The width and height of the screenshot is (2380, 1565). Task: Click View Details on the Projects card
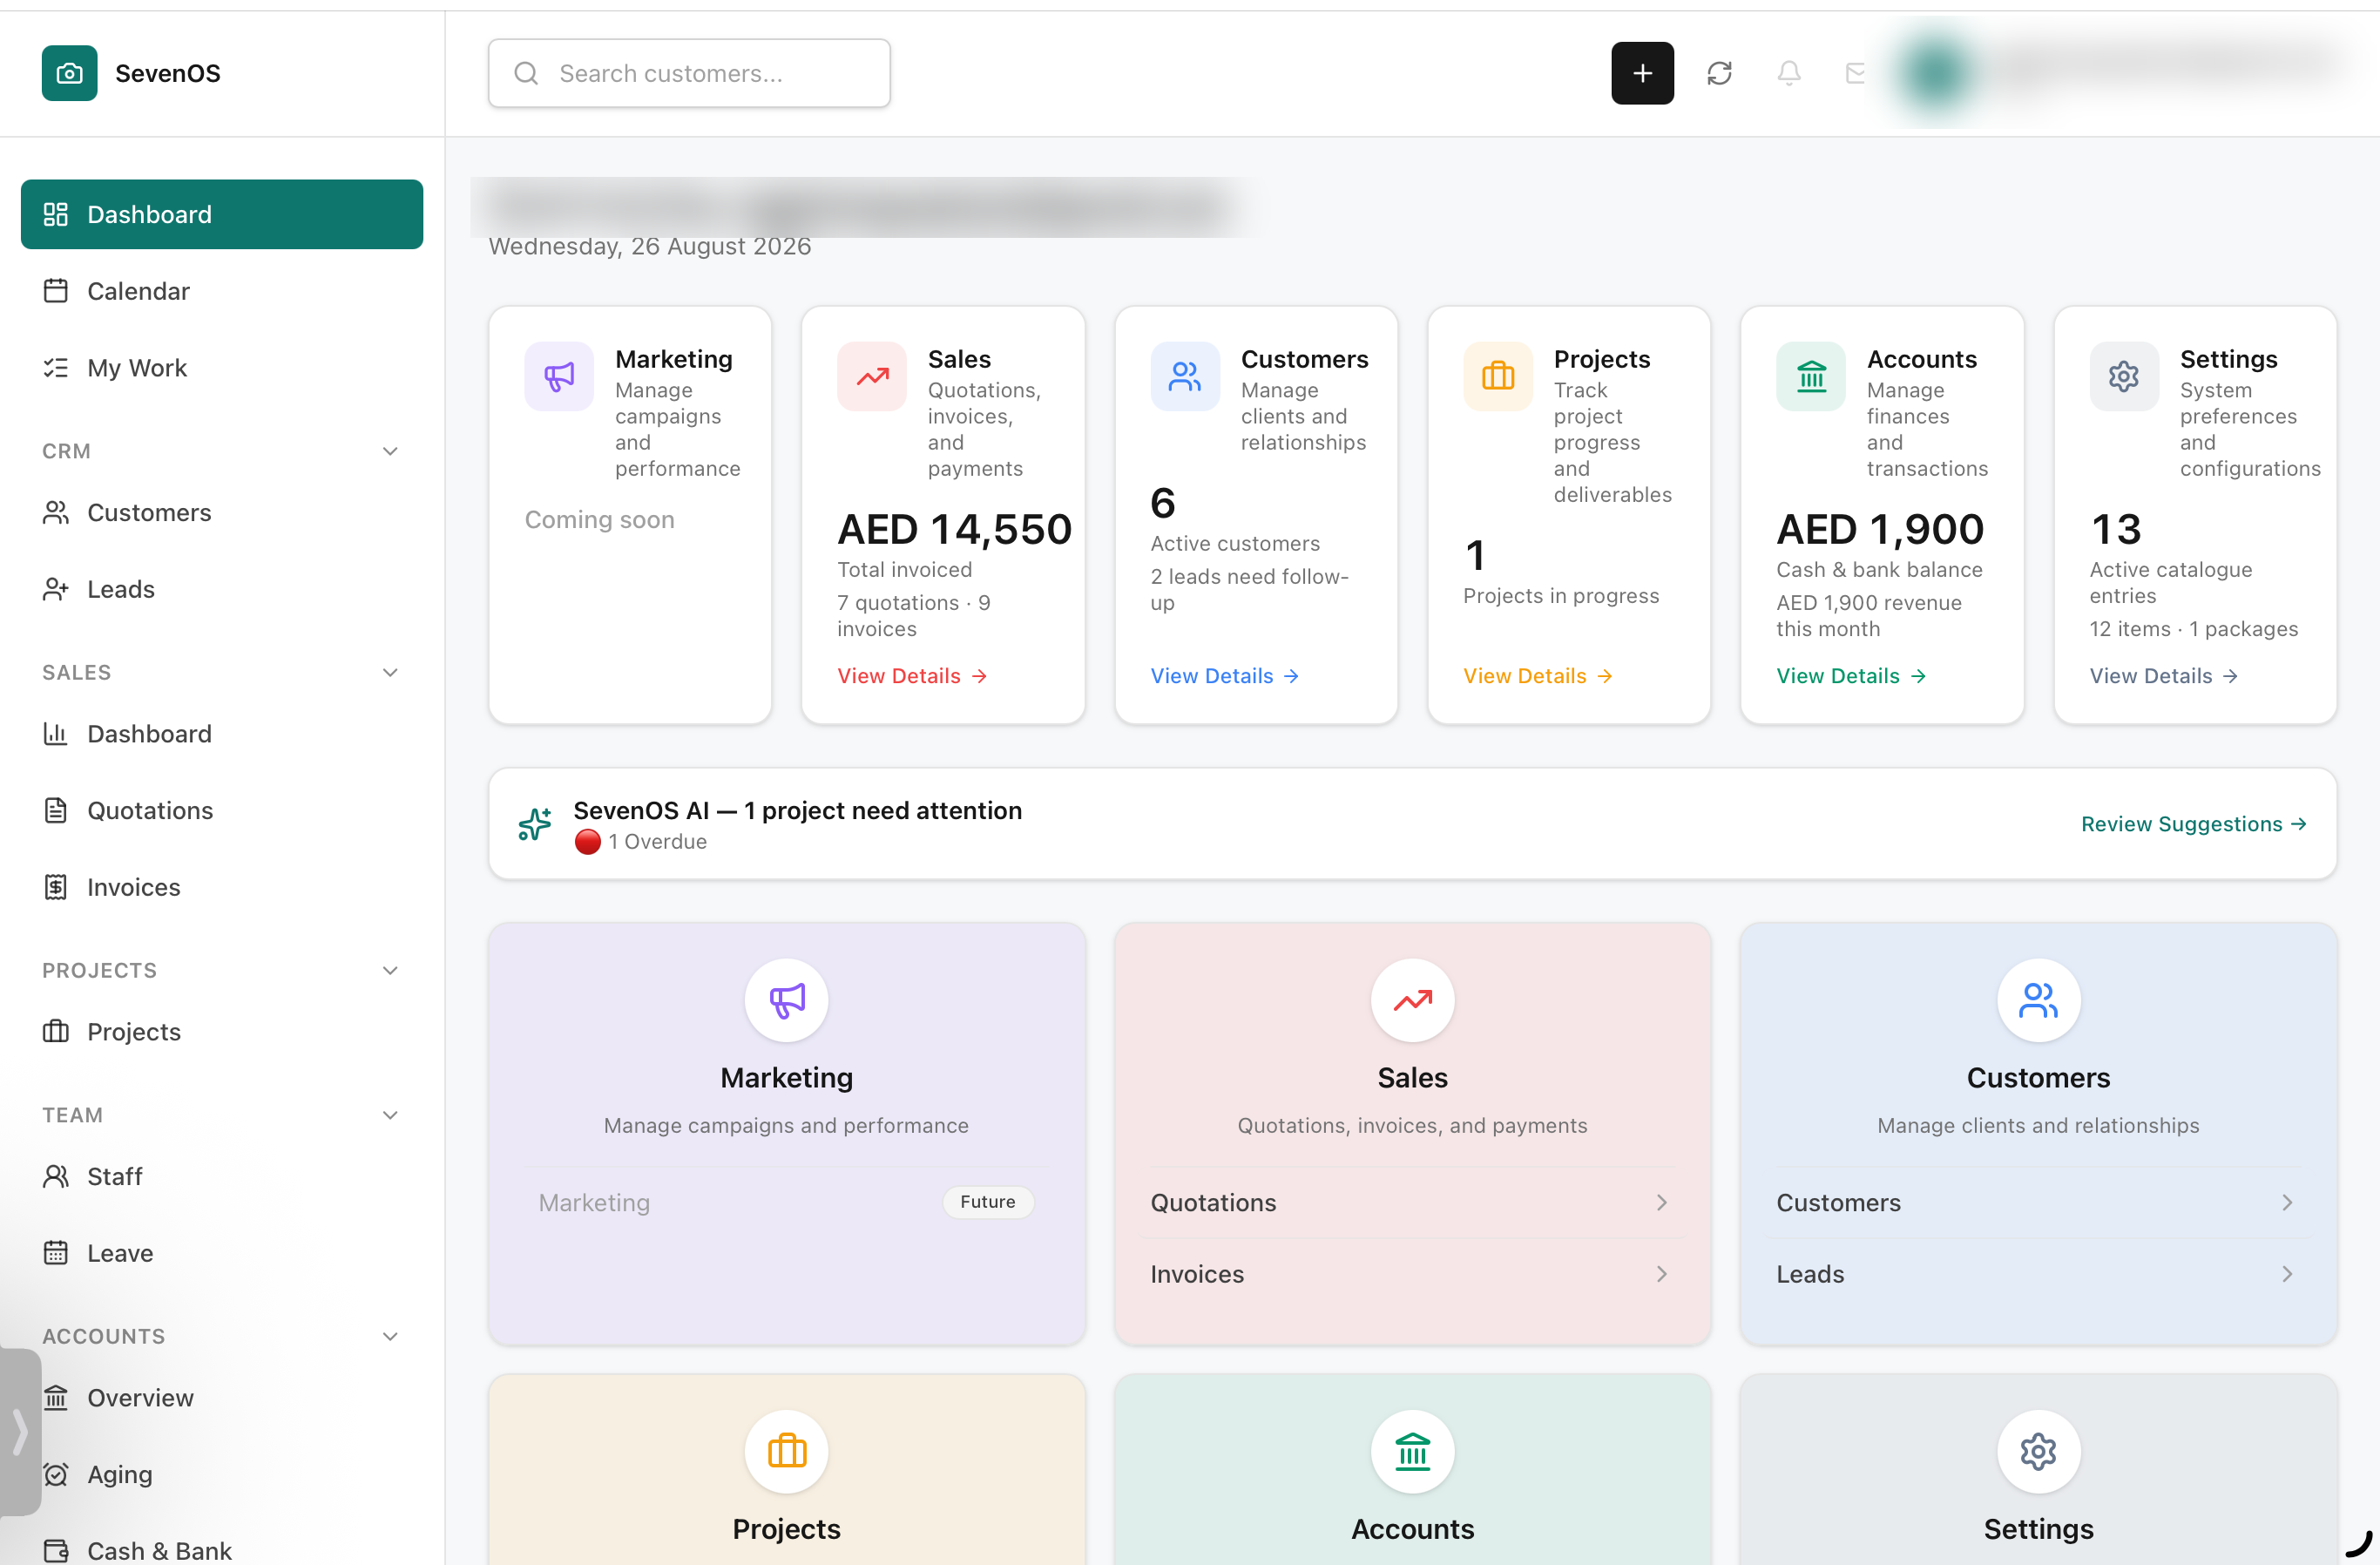1538,676
